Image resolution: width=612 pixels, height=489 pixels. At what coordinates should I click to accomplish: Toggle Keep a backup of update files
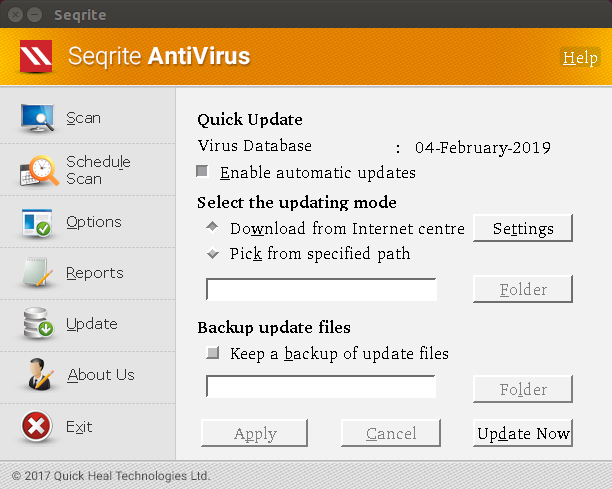(212, 353)
